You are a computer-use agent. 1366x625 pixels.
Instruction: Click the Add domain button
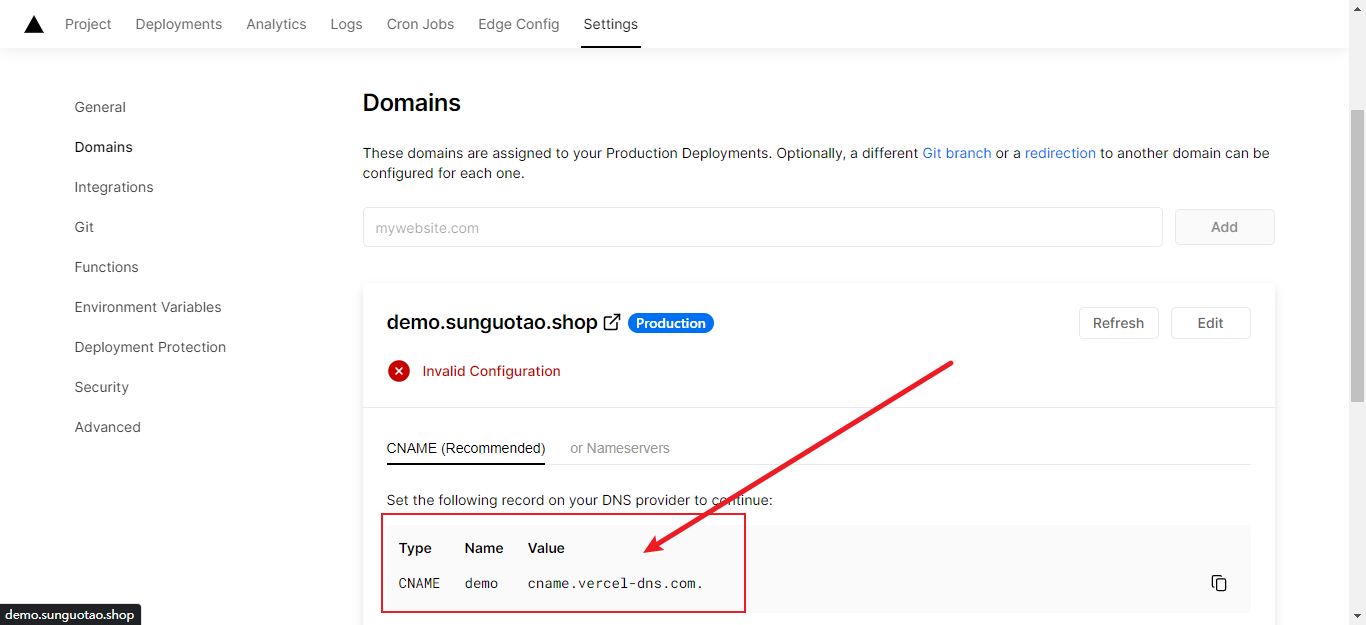coord(1224,227)
